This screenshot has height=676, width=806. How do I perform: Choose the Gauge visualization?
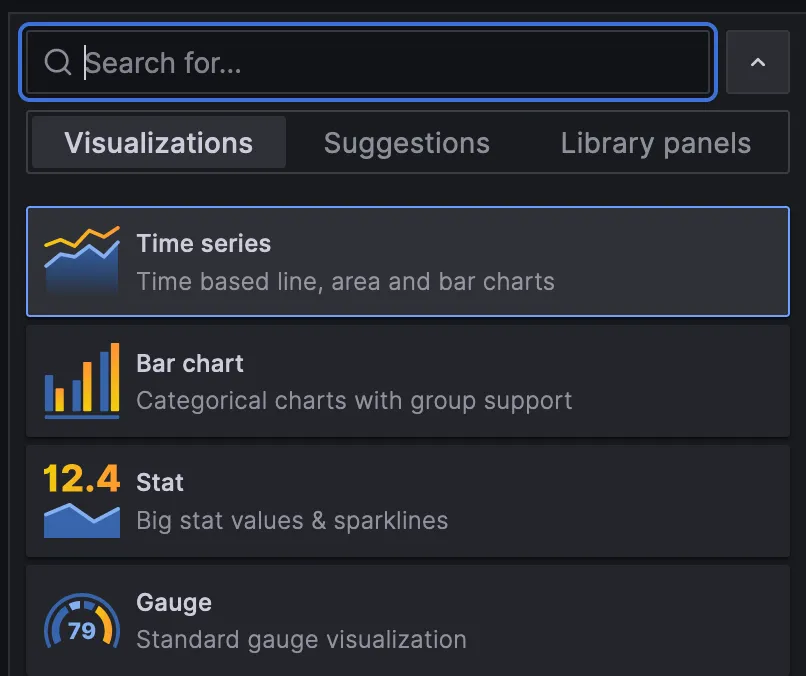400,620
